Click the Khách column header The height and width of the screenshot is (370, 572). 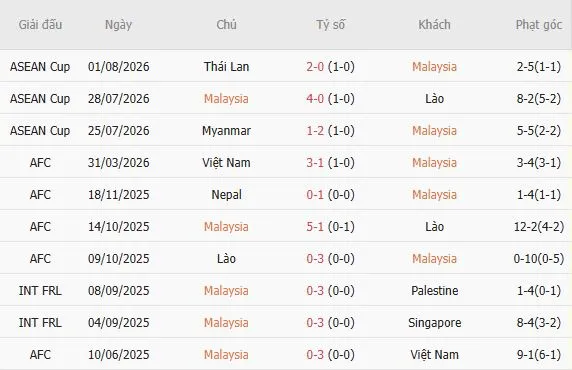pos(434,24)
